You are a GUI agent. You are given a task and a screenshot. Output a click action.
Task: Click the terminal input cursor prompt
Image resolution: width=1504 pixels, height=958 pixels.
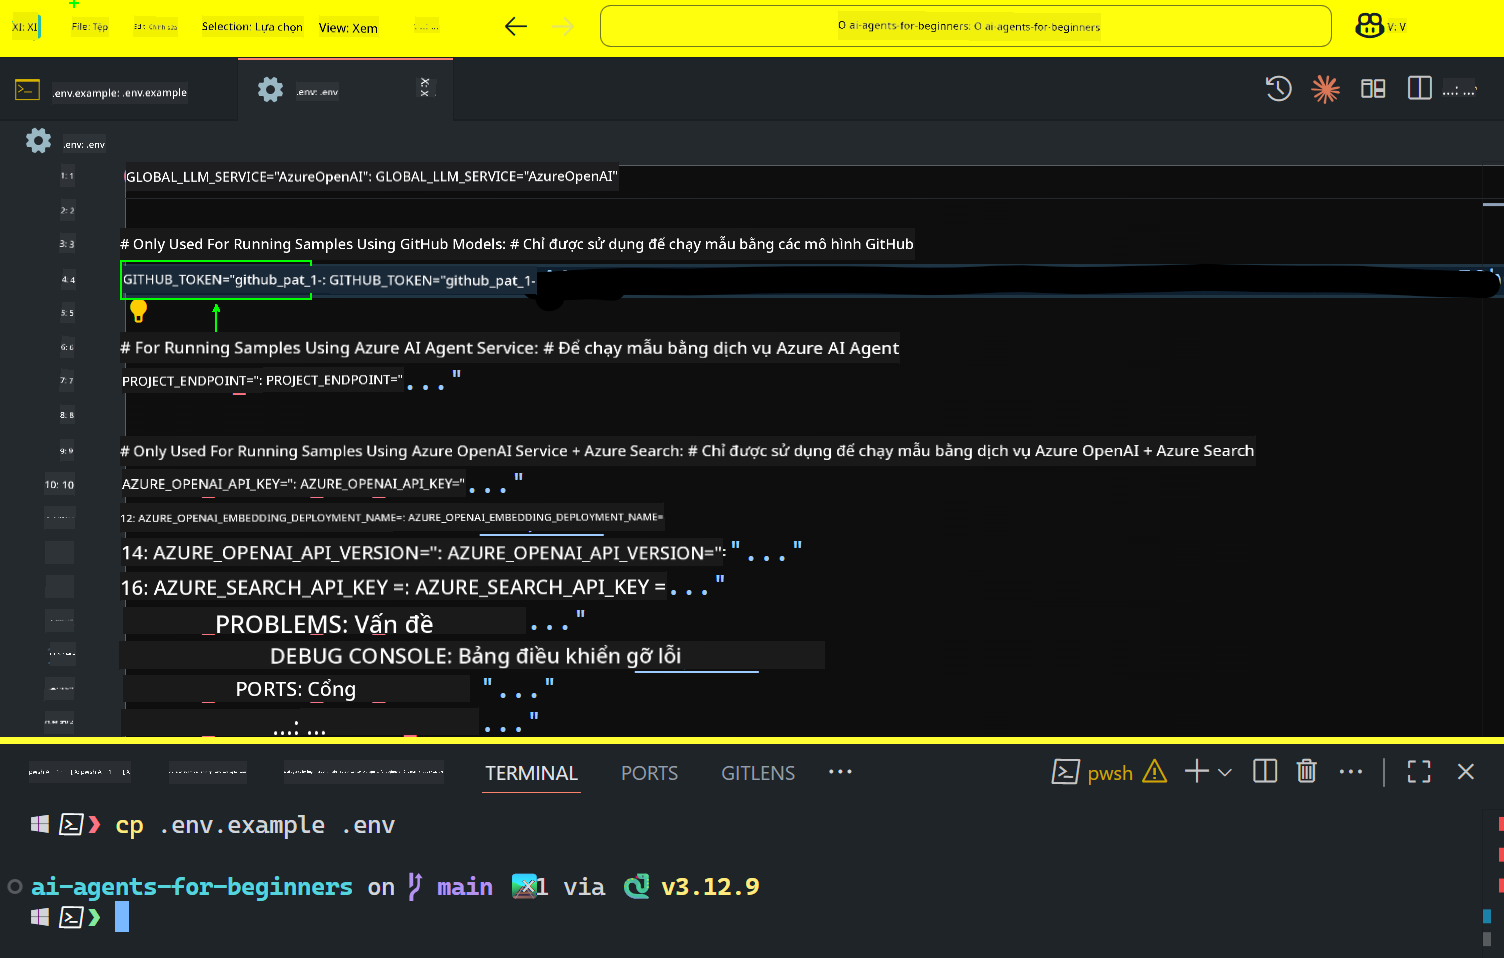(x=122, y=917)
